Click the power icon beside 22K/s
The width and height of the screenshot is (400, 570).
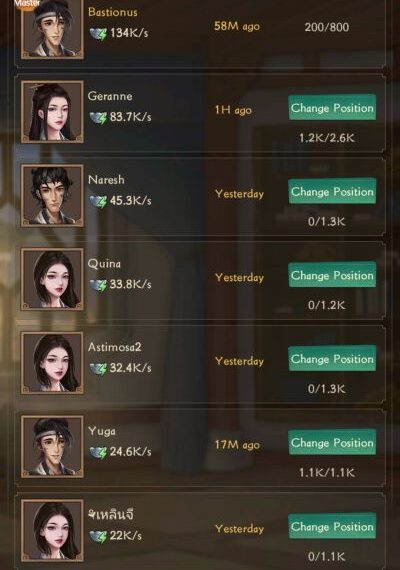coord(98,536)
